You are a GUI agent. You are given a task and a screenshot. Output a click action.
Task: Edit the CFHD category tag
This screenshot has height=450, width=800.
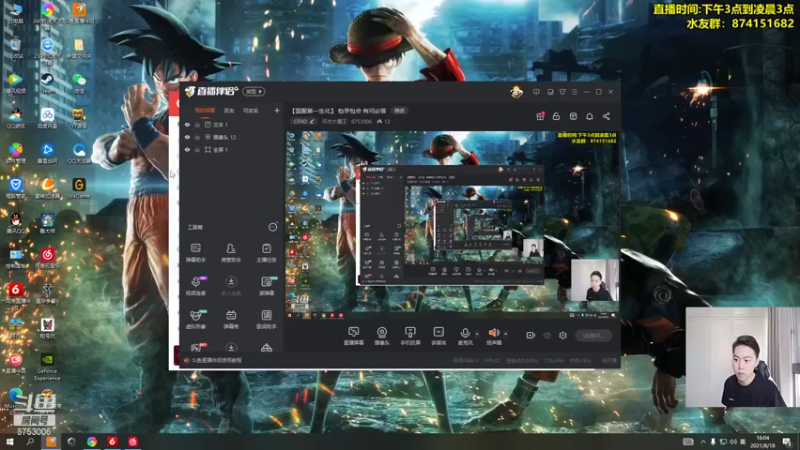coord(304,121)
